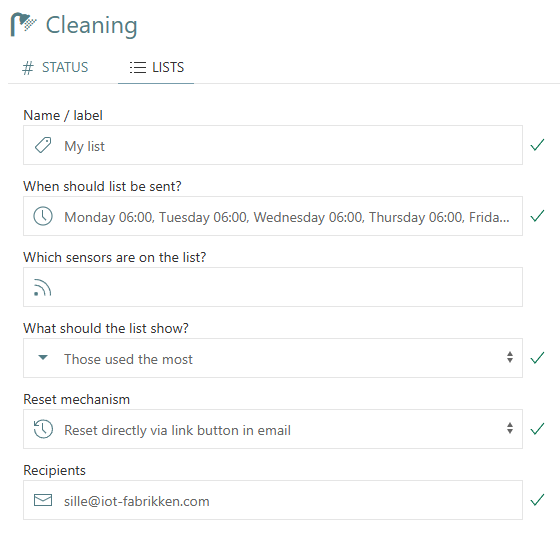Image resolution: width=560 pixels, height=540 pixels.
Task: Click up-down arrows on Reset mechanism select
Action: (510, 428)
